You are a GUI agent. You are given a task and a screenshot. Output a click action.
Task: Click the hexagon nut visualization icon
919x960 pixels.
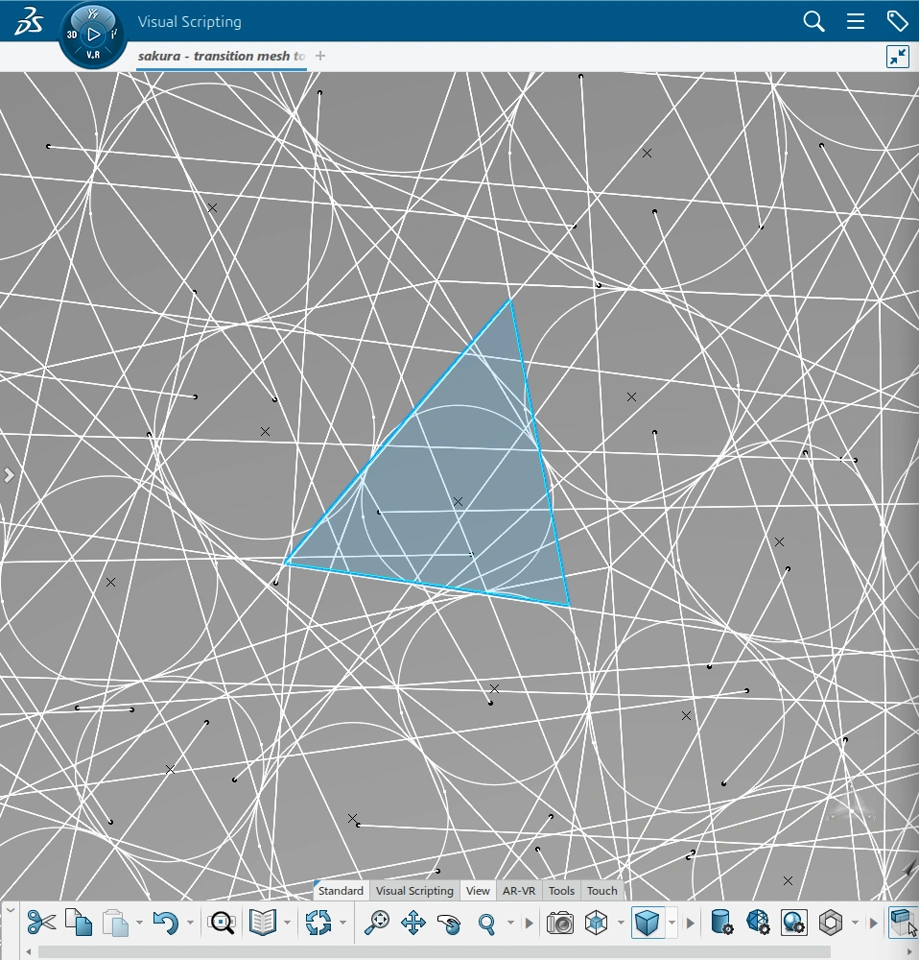pos(831,922)
